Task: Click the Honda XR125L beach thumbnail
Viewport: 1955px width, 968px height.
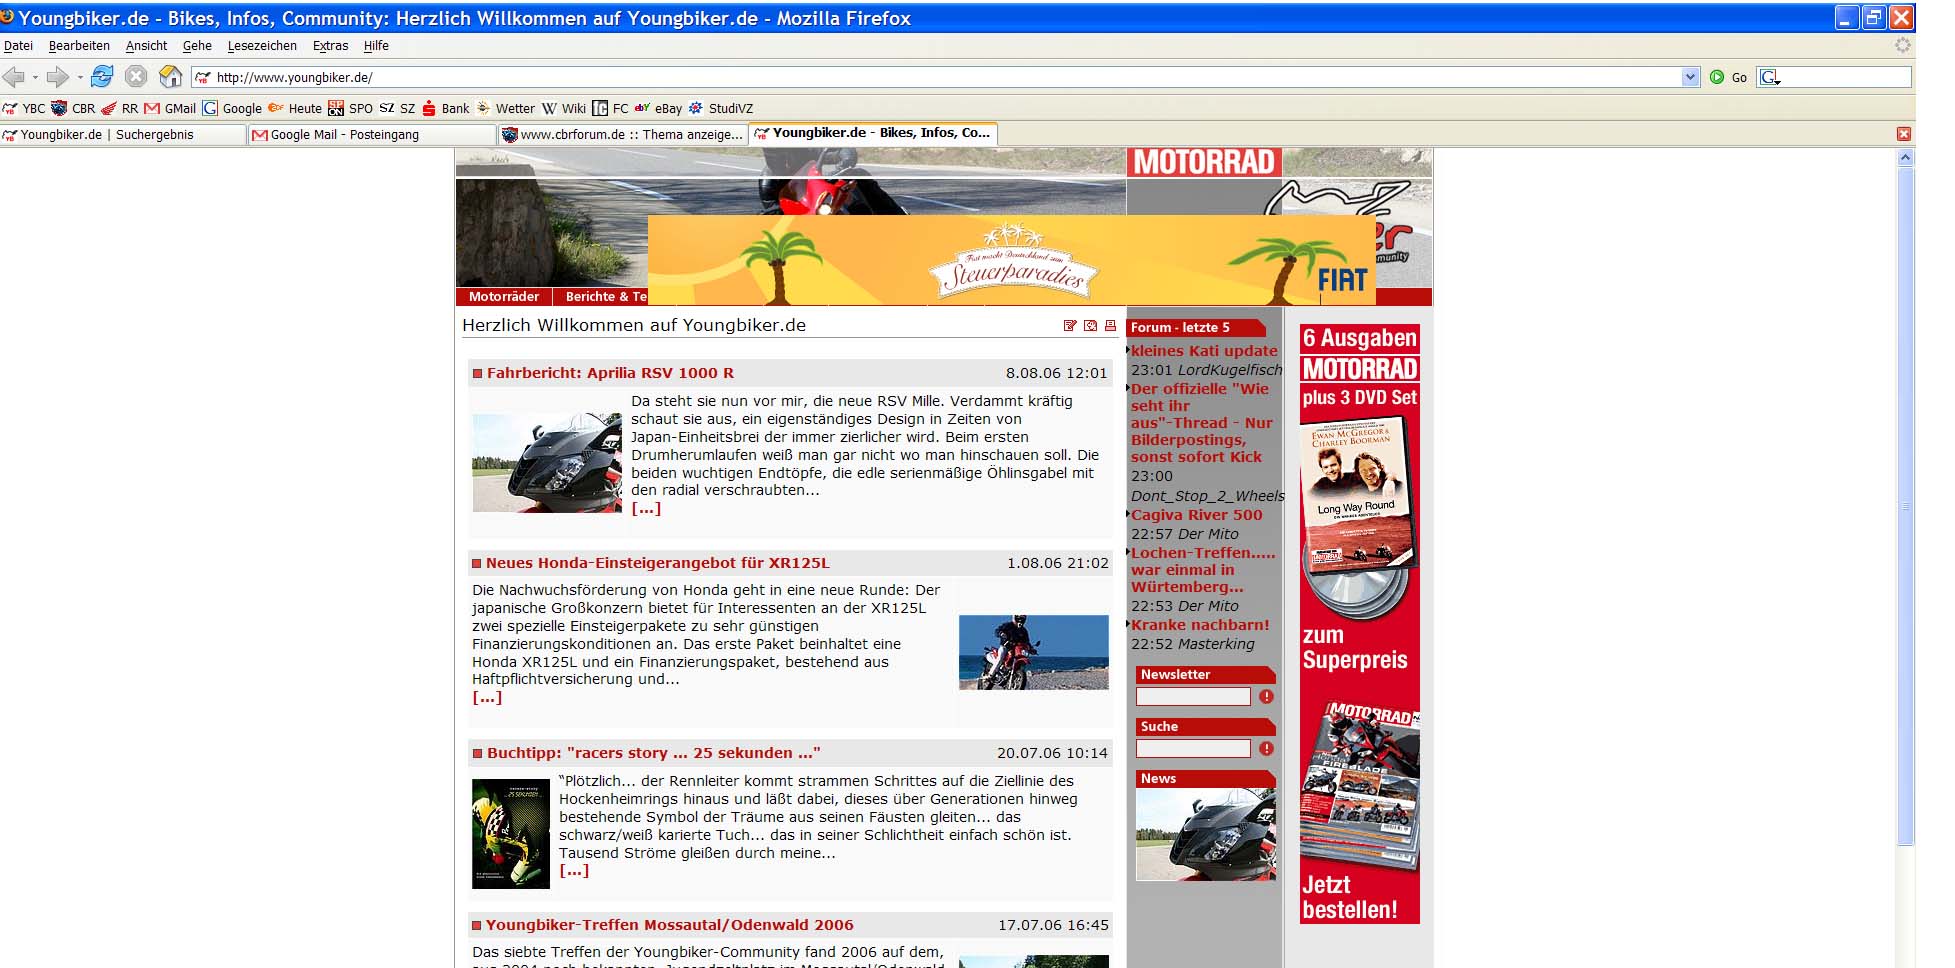Action: (x=1034, y=652)
